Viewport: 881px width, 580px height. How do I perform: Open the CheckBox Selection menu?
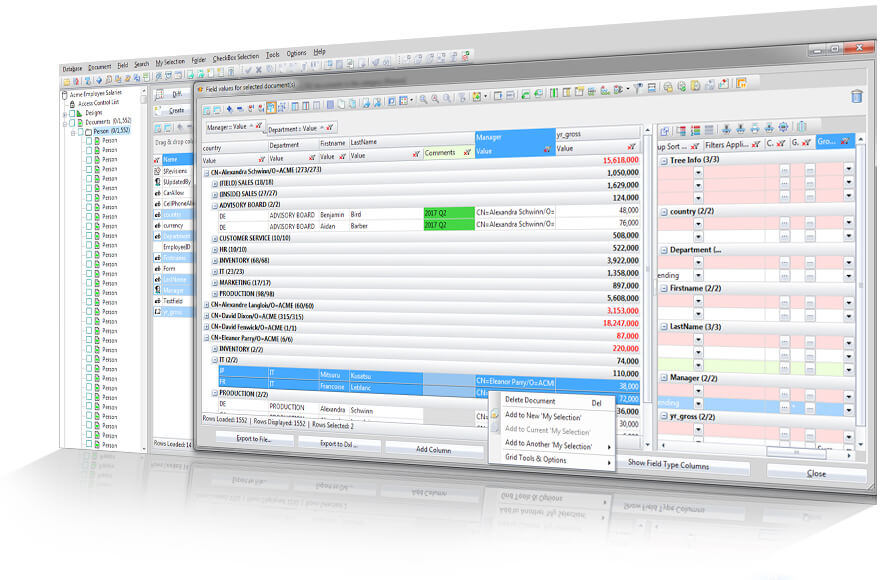pyautogui.click(x=235, y=57)
